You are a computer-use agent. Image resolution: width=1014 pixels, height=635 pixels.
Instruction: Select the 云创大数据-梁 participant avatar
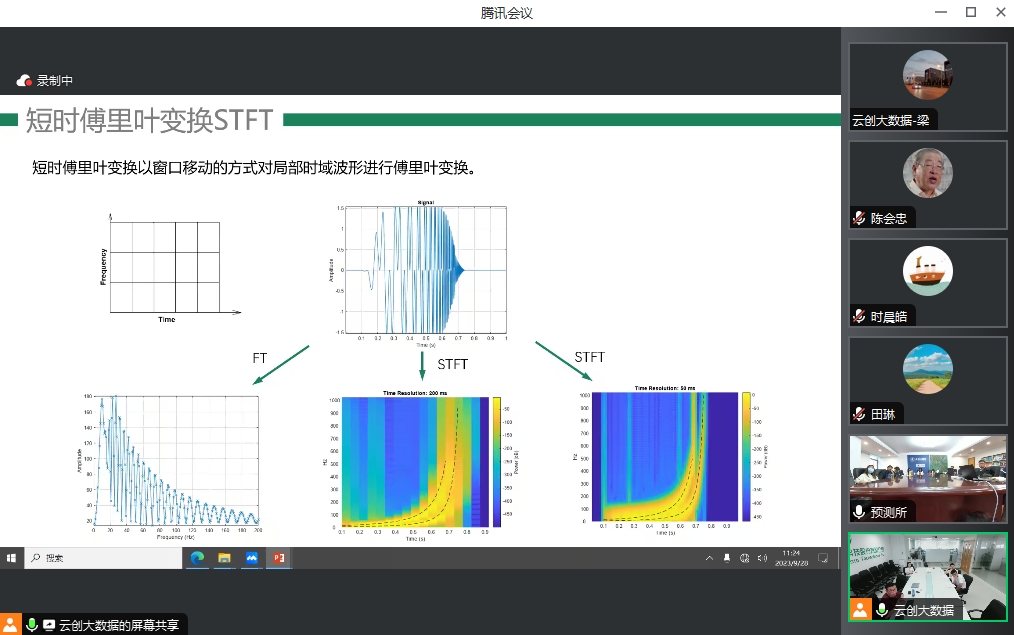point(927,75)
